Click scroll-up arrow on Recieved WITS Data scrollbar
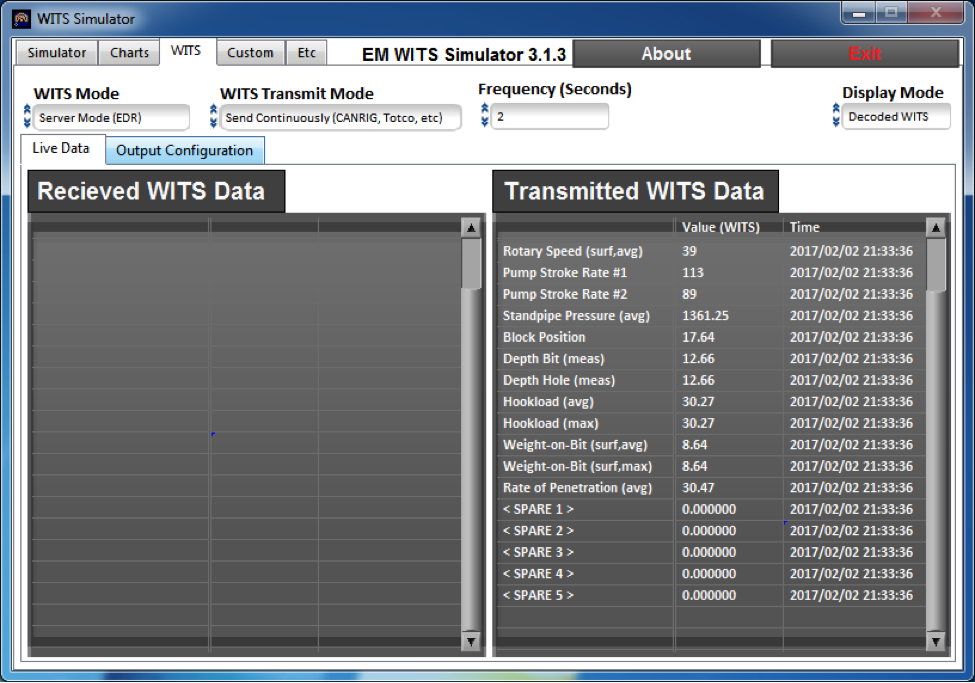The image size is (975, 683). (x=471, y=226)
